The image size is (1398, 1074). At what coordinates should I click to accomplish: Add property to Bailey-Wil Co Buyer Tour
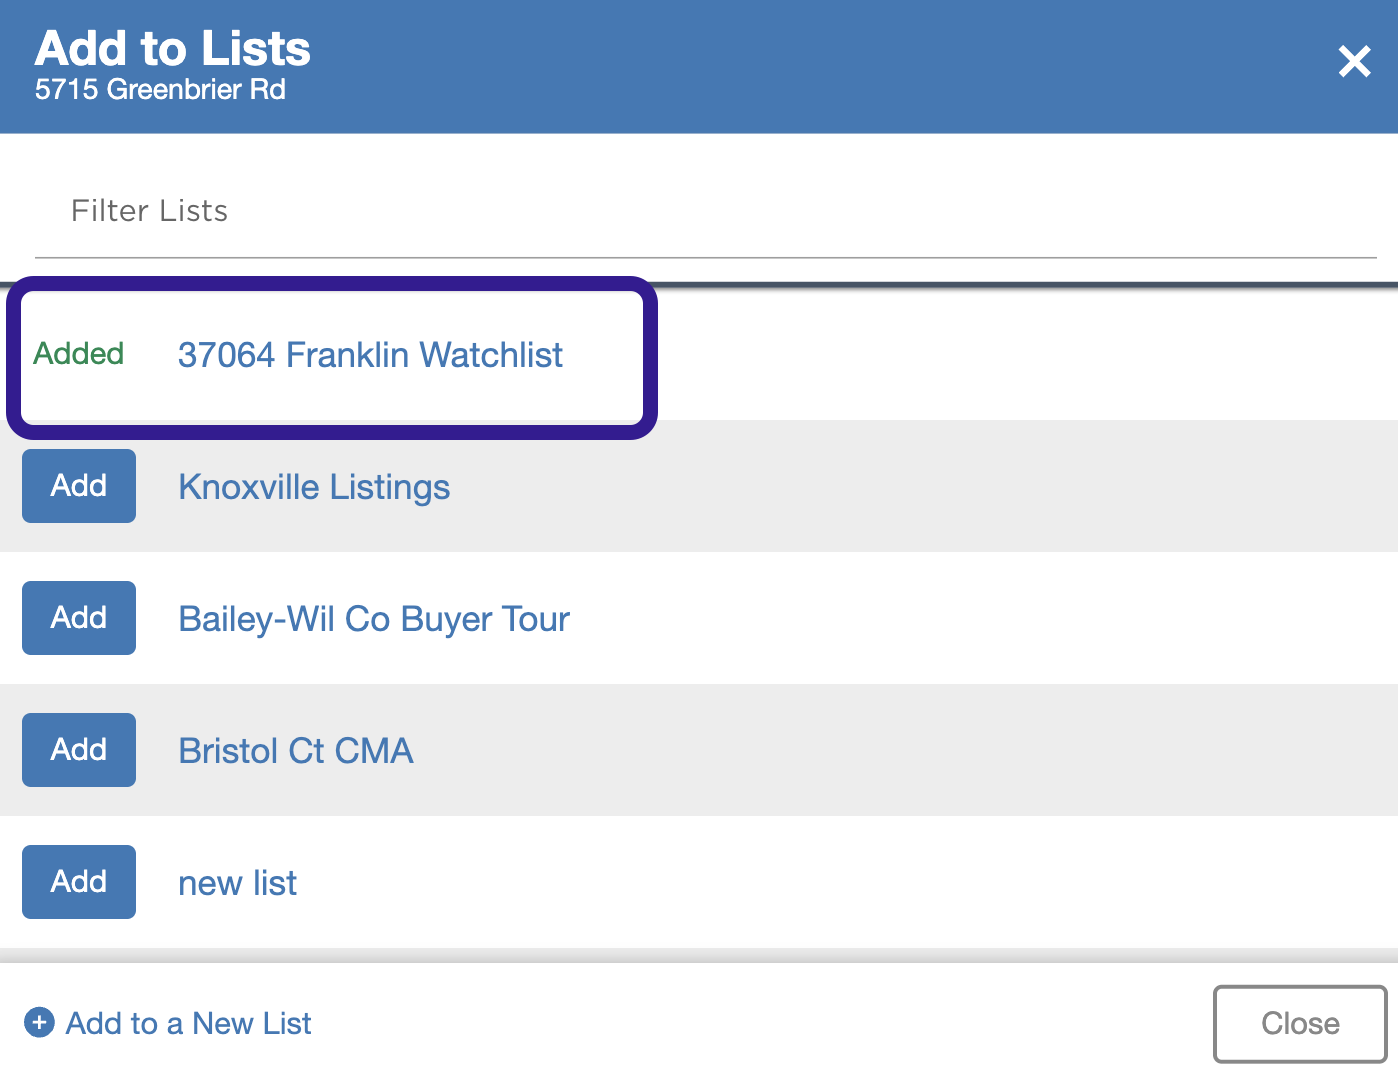(x=79, y=618)
